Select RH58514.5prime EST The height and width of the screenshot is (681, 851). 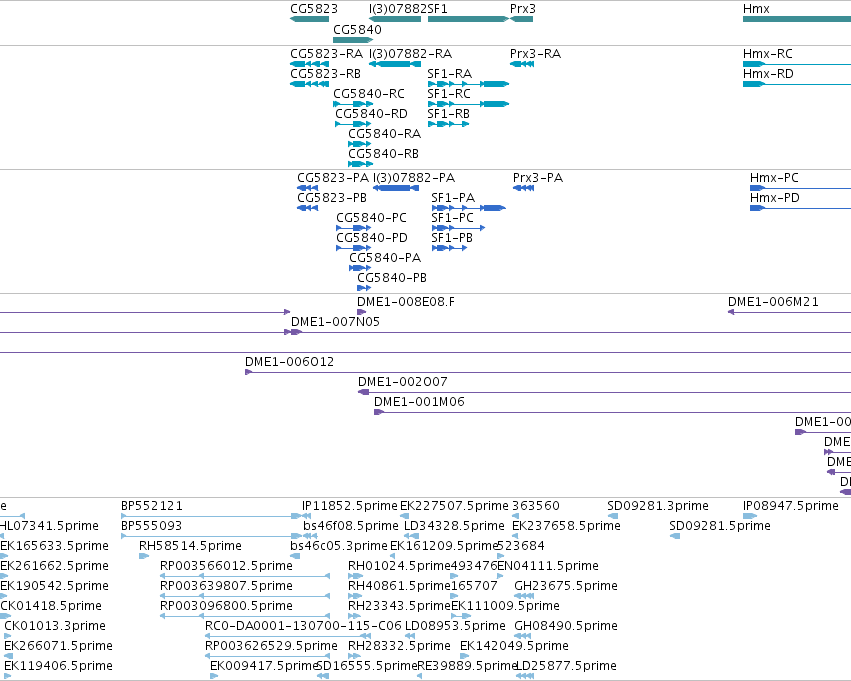click(x=144, y=556)
